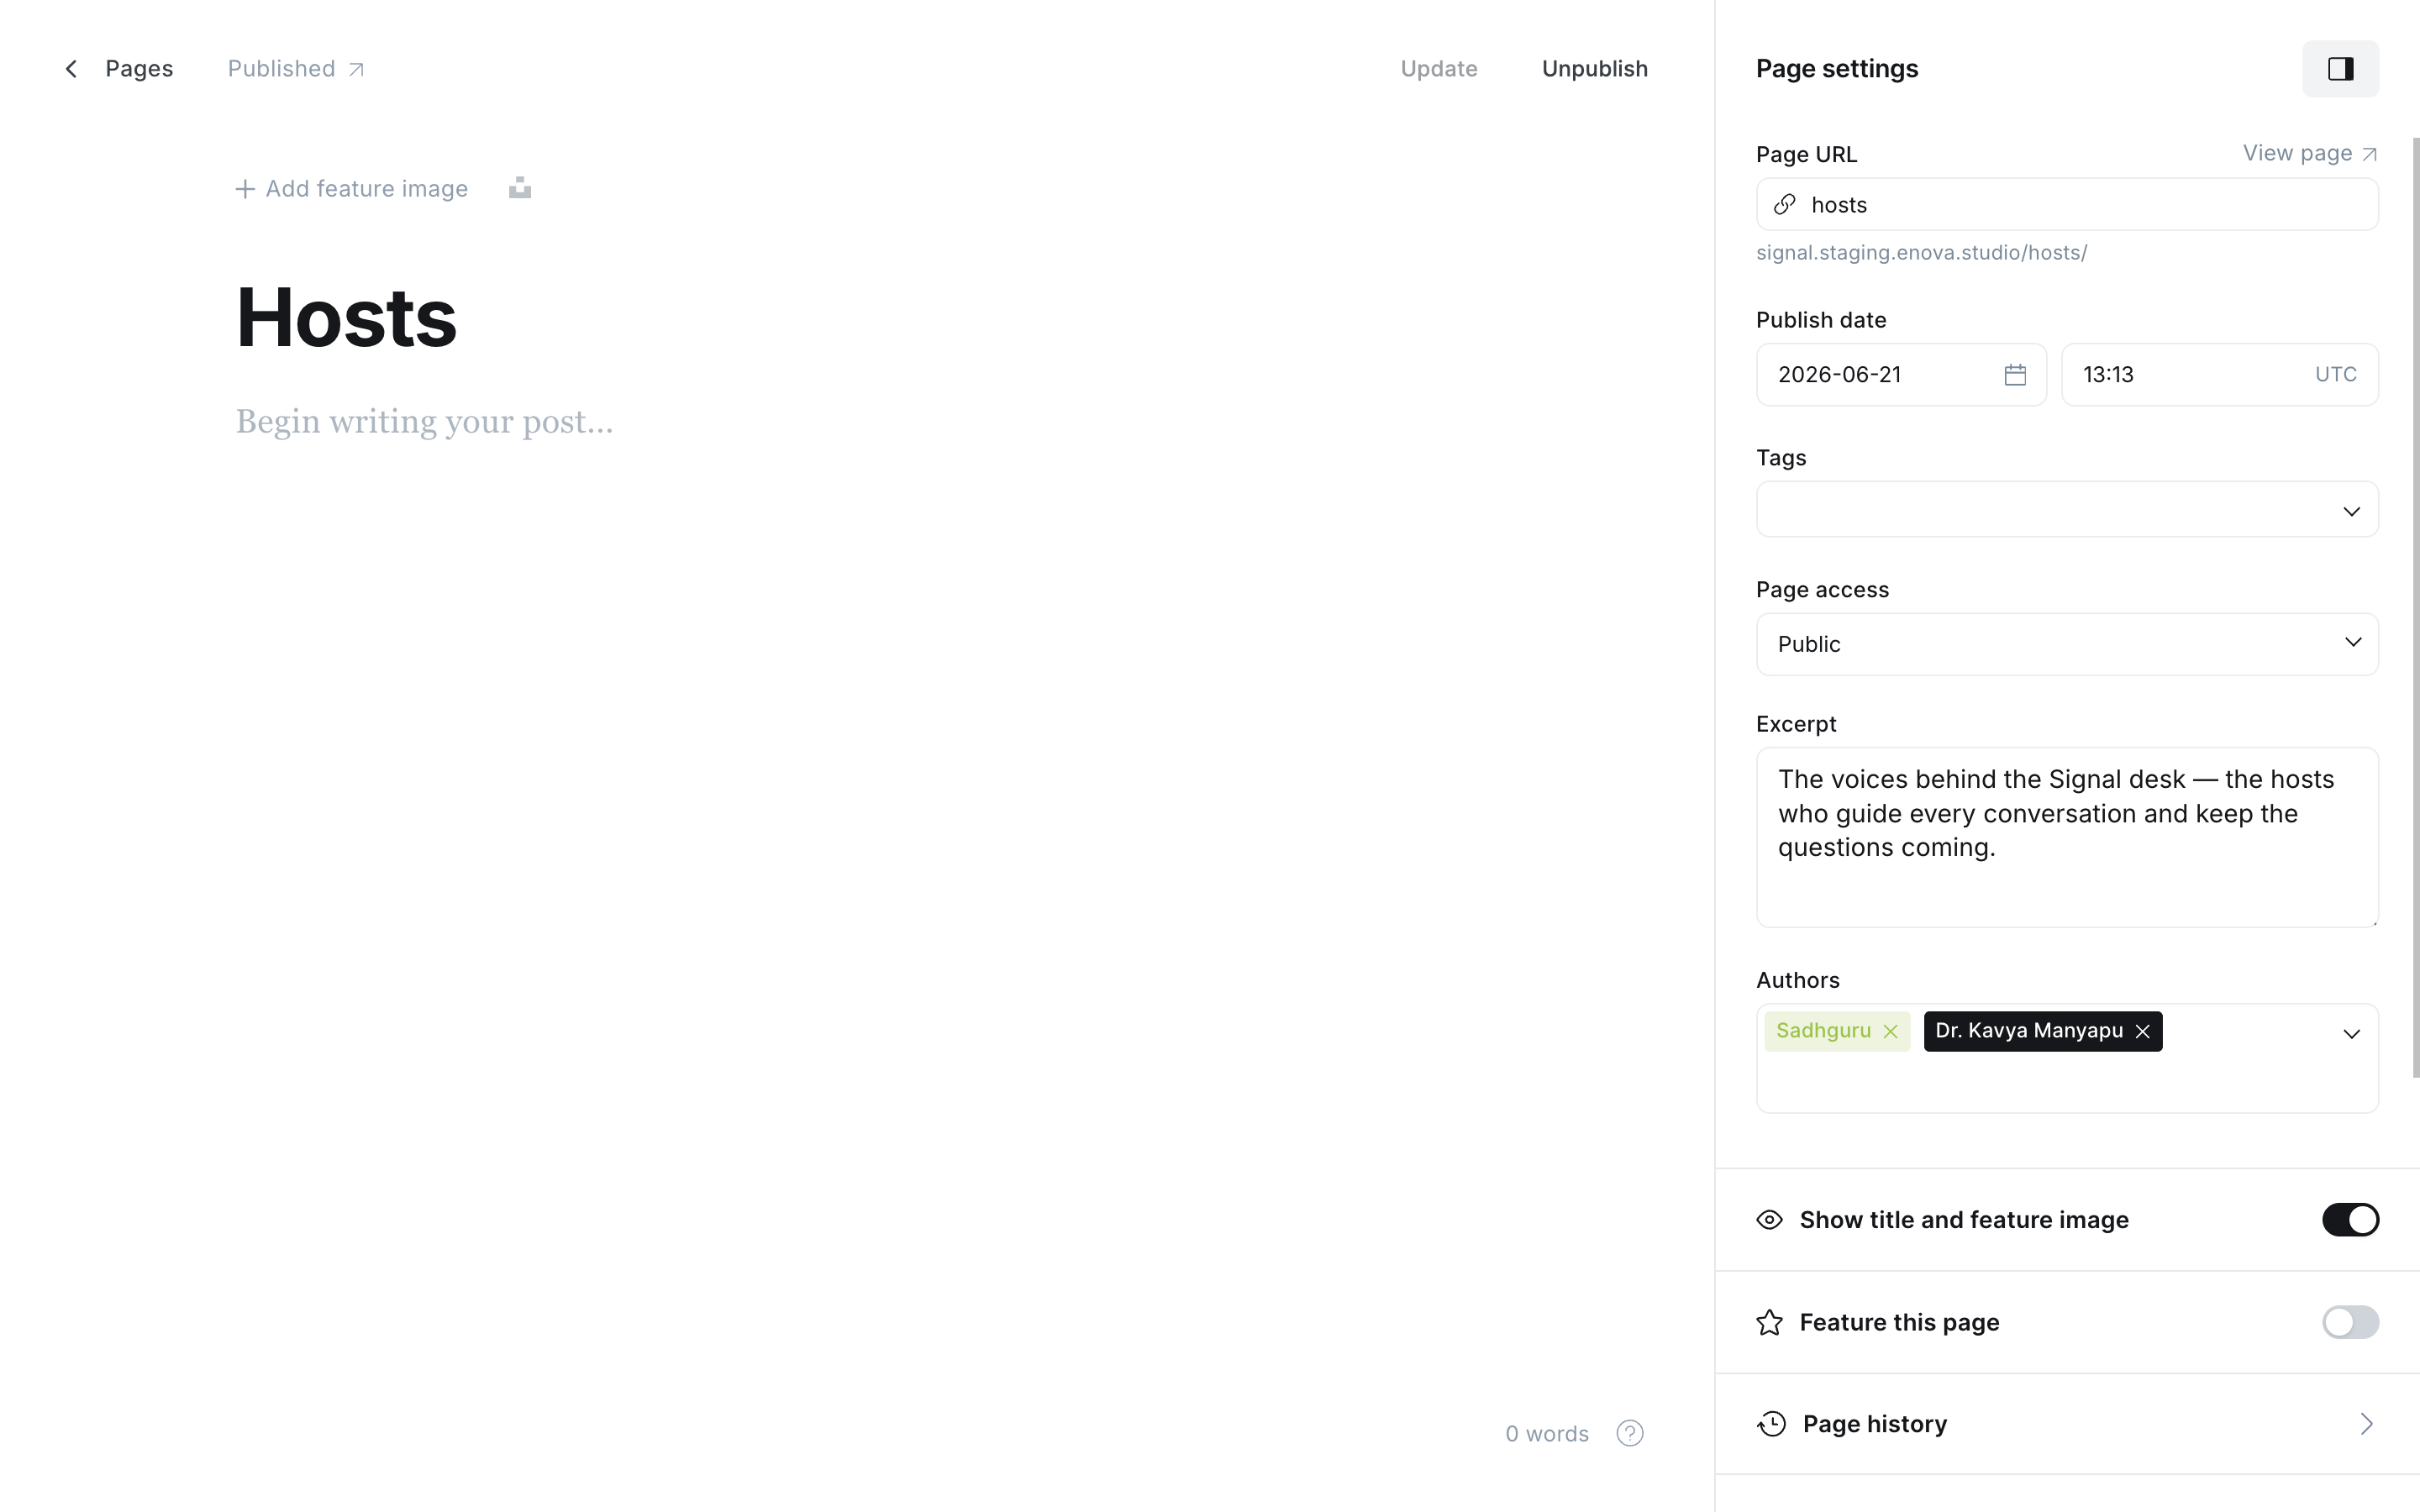The image size is (2420, 1512).
Task: Expand the Tags dropdown
Action: tap(2067, 510)
